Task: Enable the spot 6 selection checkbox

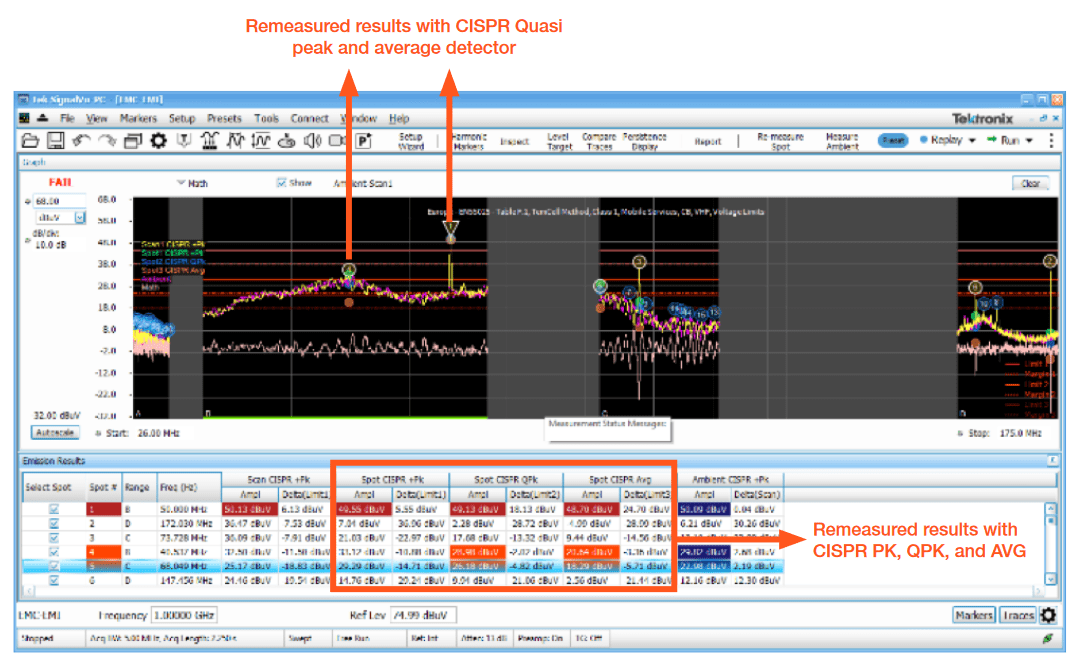Action: (54, 580)
